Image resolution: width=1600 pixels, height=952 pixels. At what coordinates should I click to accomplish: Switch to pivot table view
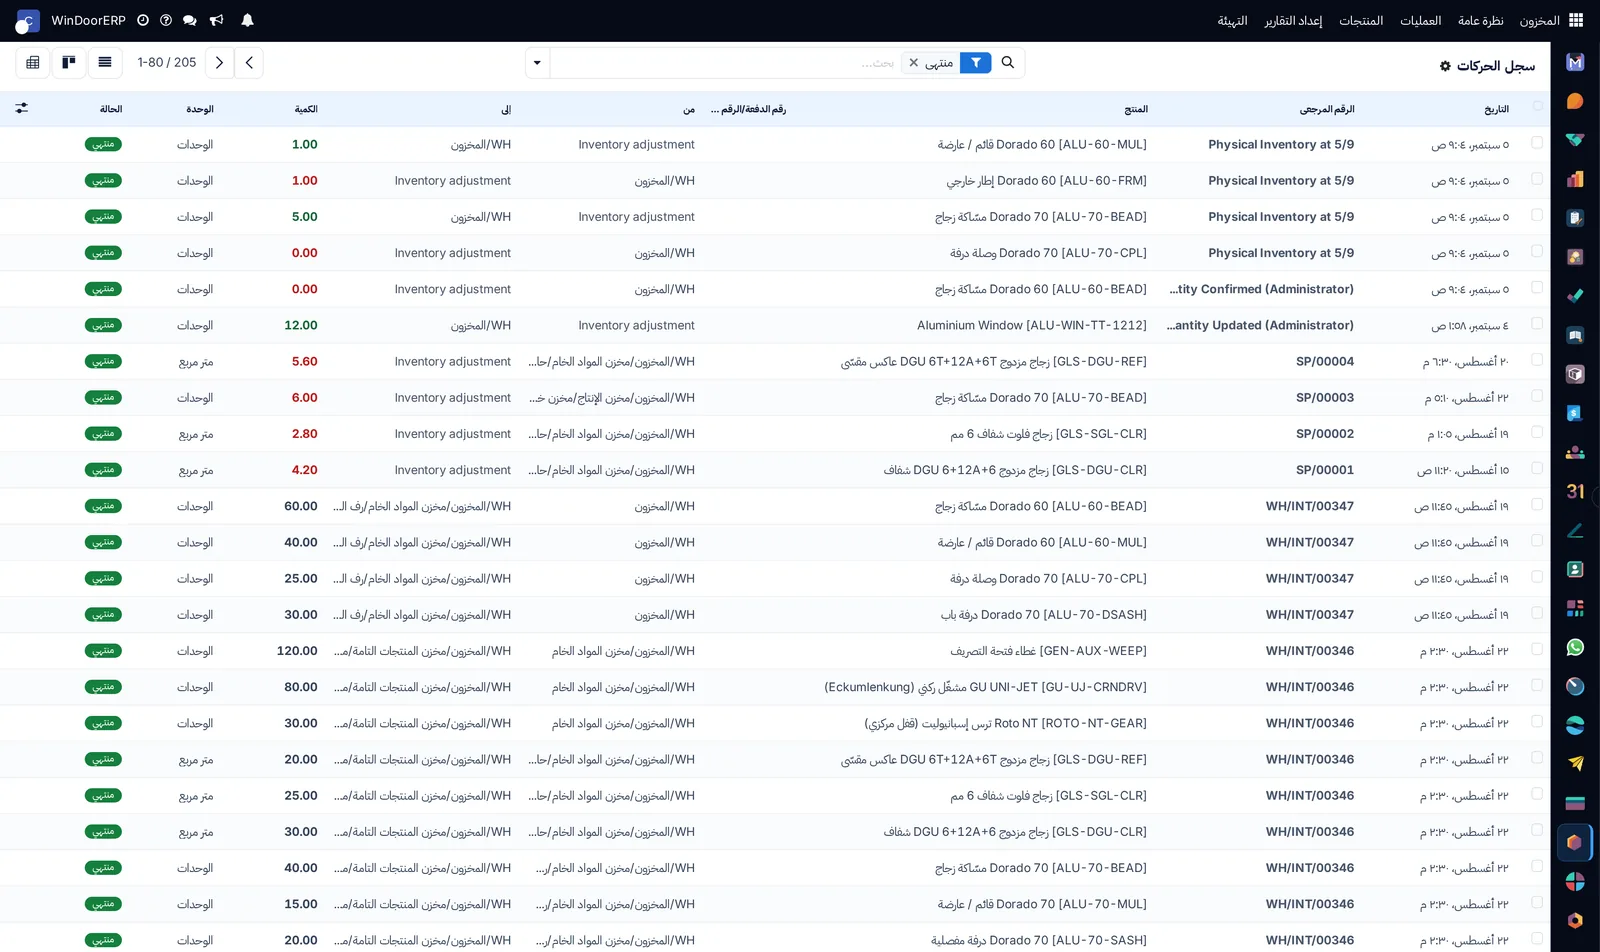click(x=33, y=62)
